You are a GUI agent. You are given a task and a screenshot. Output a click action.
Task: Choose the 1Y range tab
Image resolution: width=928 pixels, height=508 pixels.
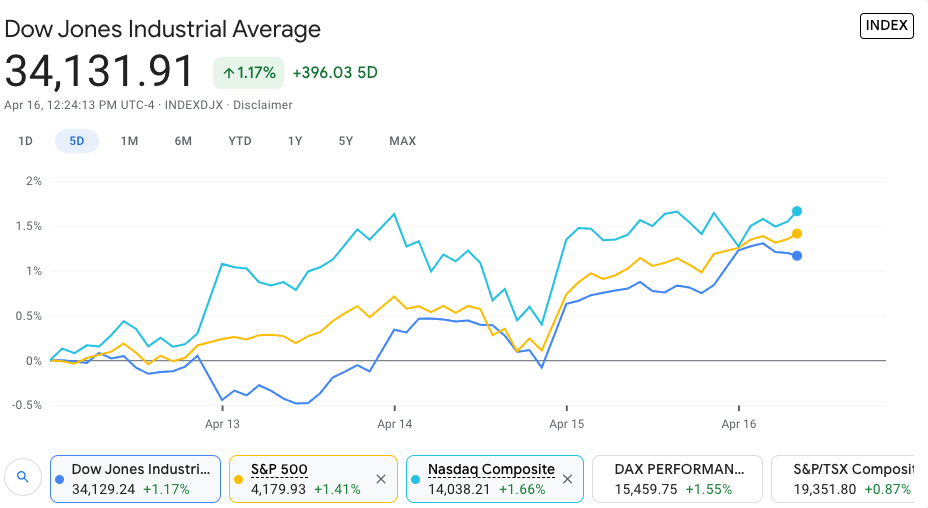click(x=295, y=141)
